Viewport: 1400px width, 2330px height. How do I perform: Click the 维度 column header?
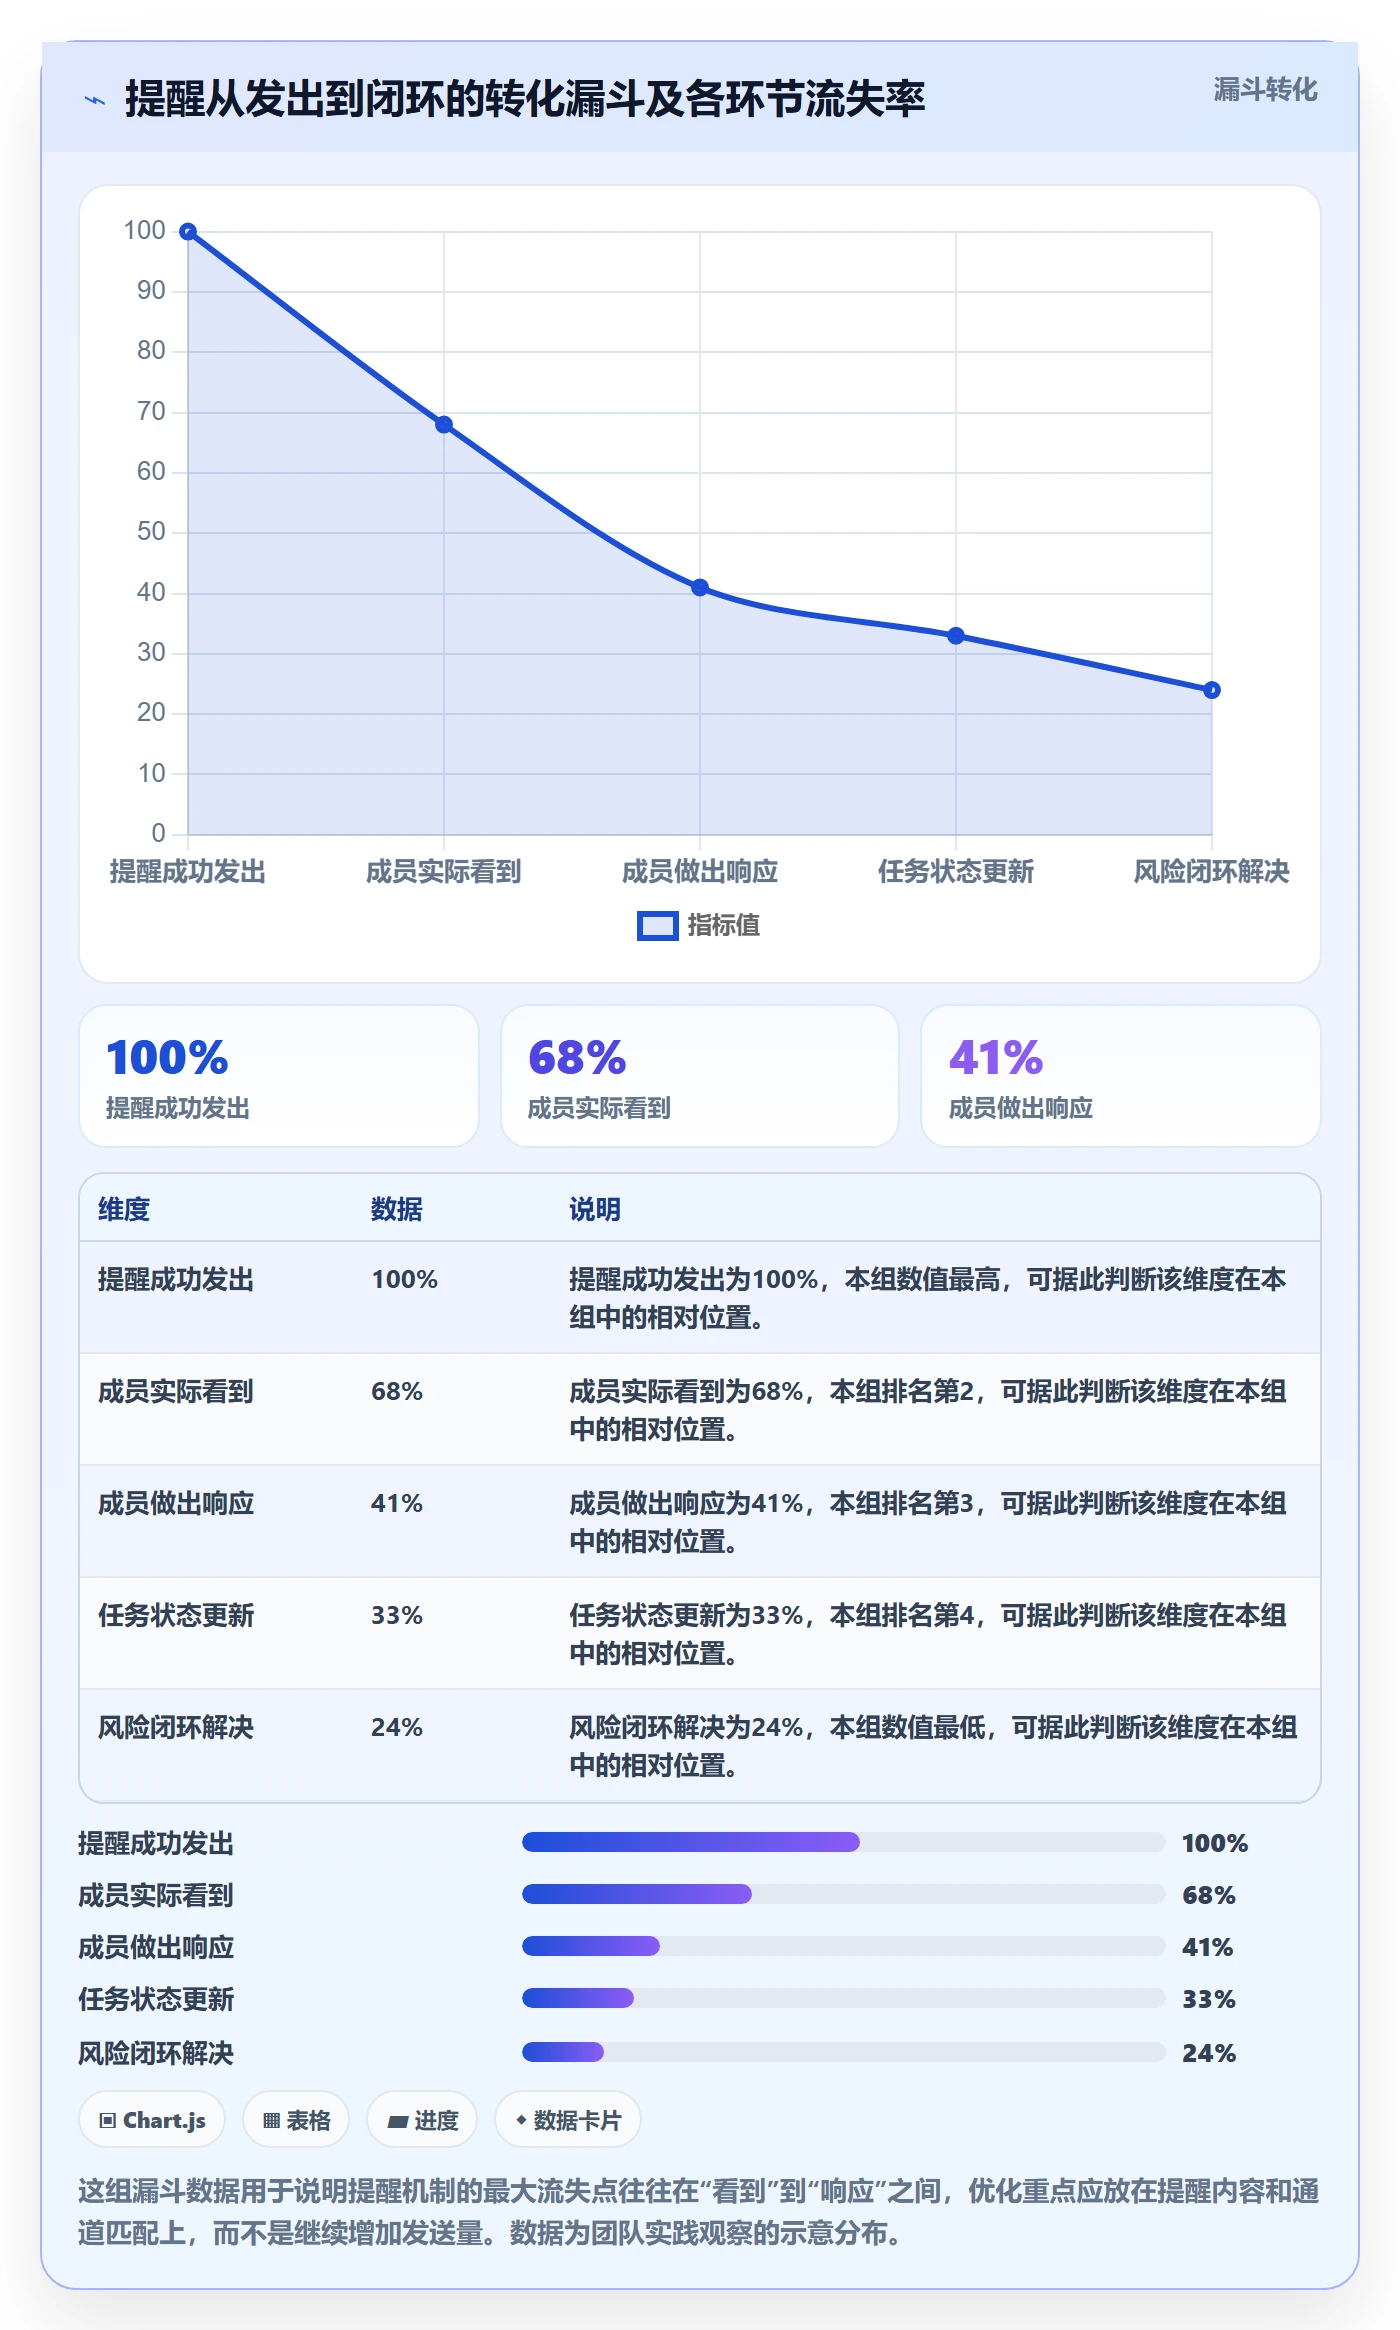(x=124, y=1209)
